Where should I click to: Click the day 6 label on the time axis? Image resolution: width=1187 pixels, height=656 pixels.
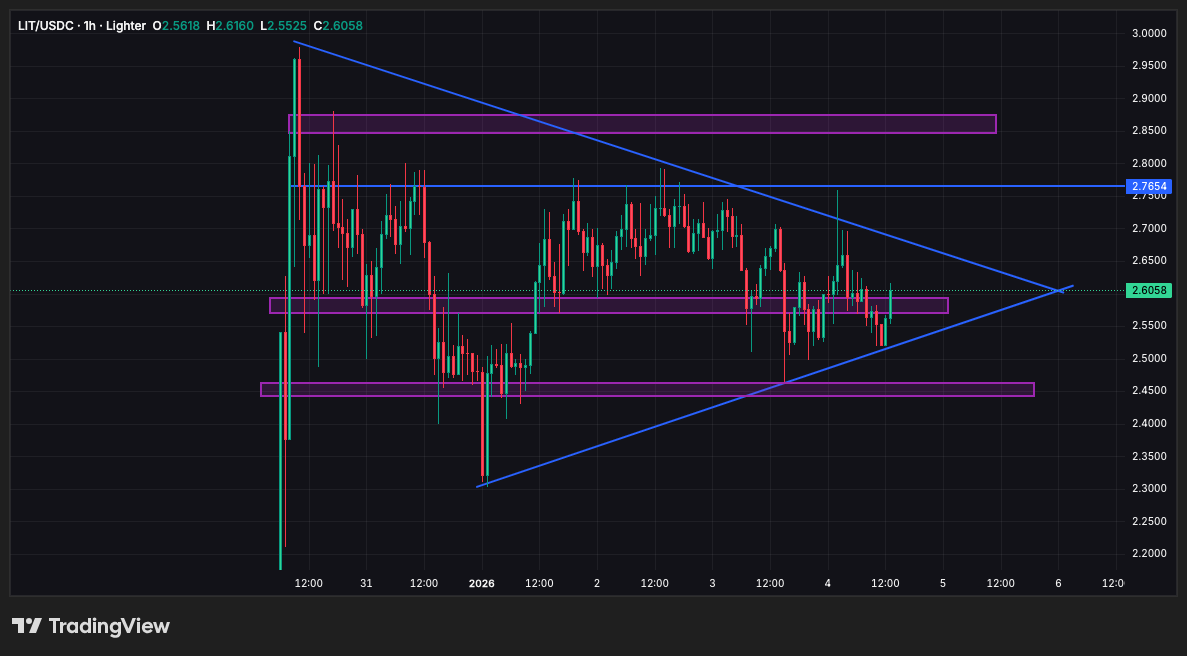1058,583
